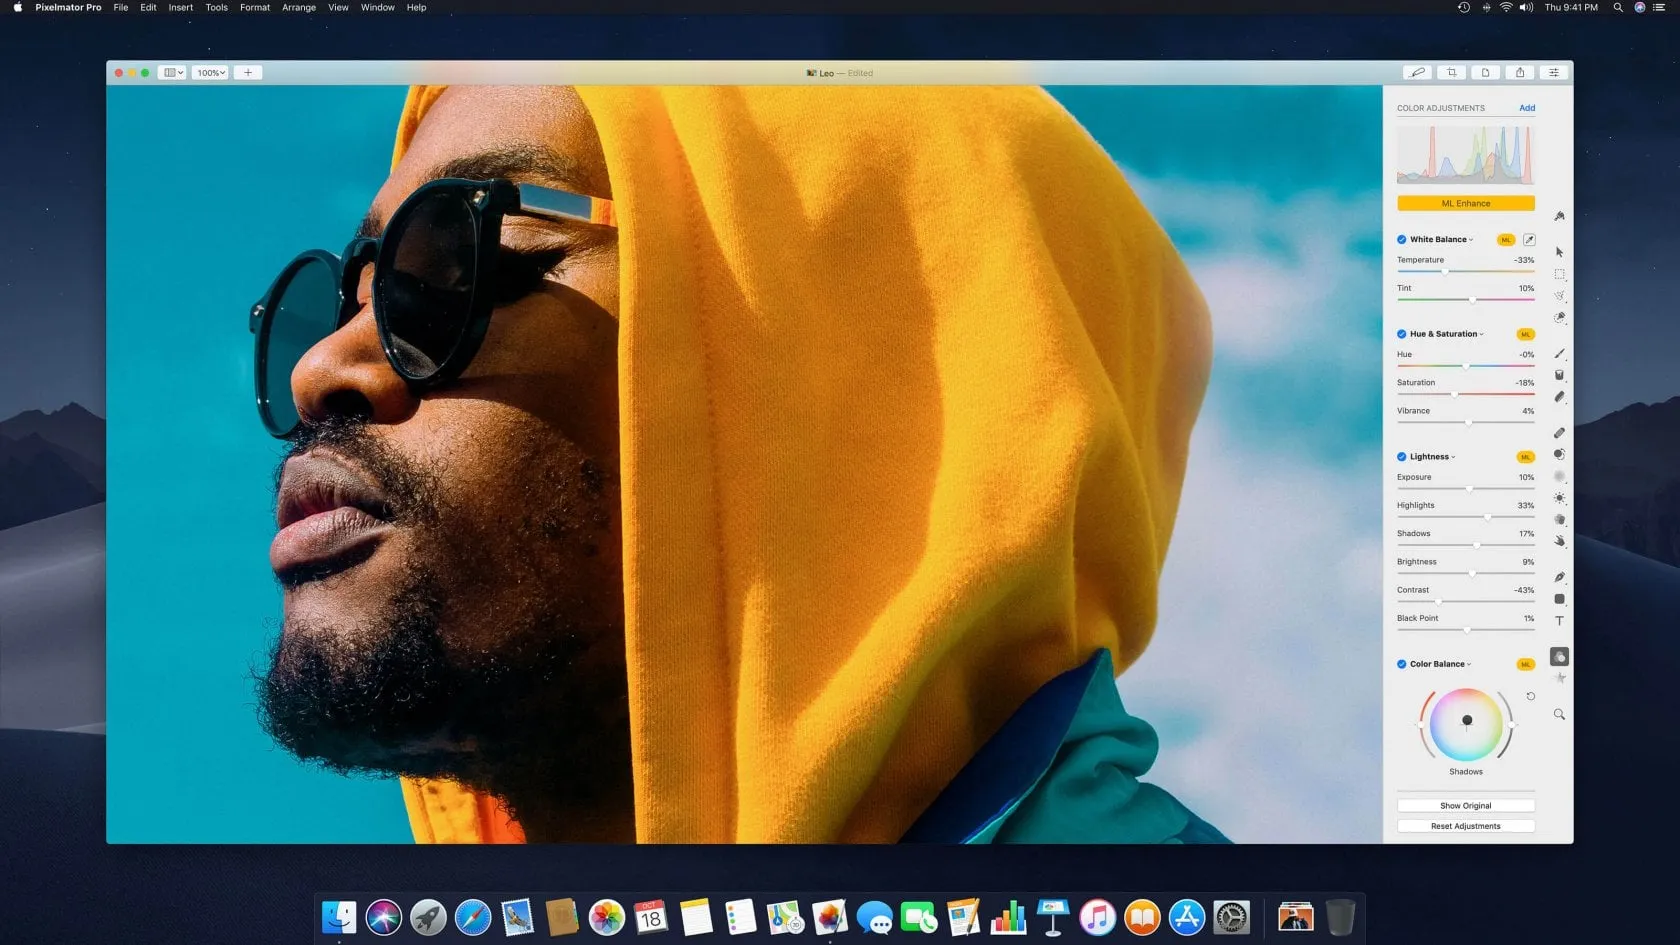
Task: Click the Color Balance reset arrow
Action: point(1530,696)
